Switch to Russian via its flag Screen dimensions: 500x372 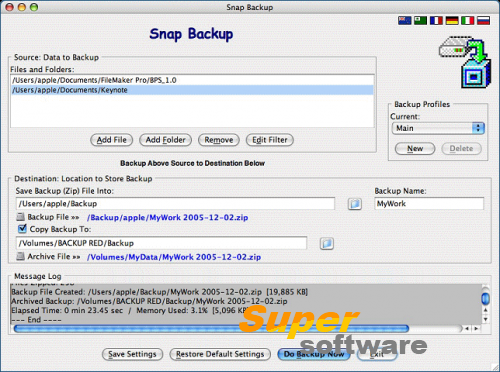point(483,21)
